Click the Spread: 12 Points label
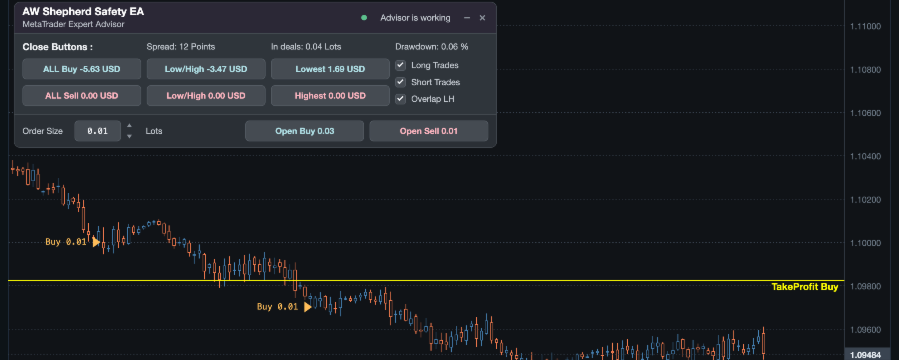Screen dimensions: 899x360 [181, 46]
